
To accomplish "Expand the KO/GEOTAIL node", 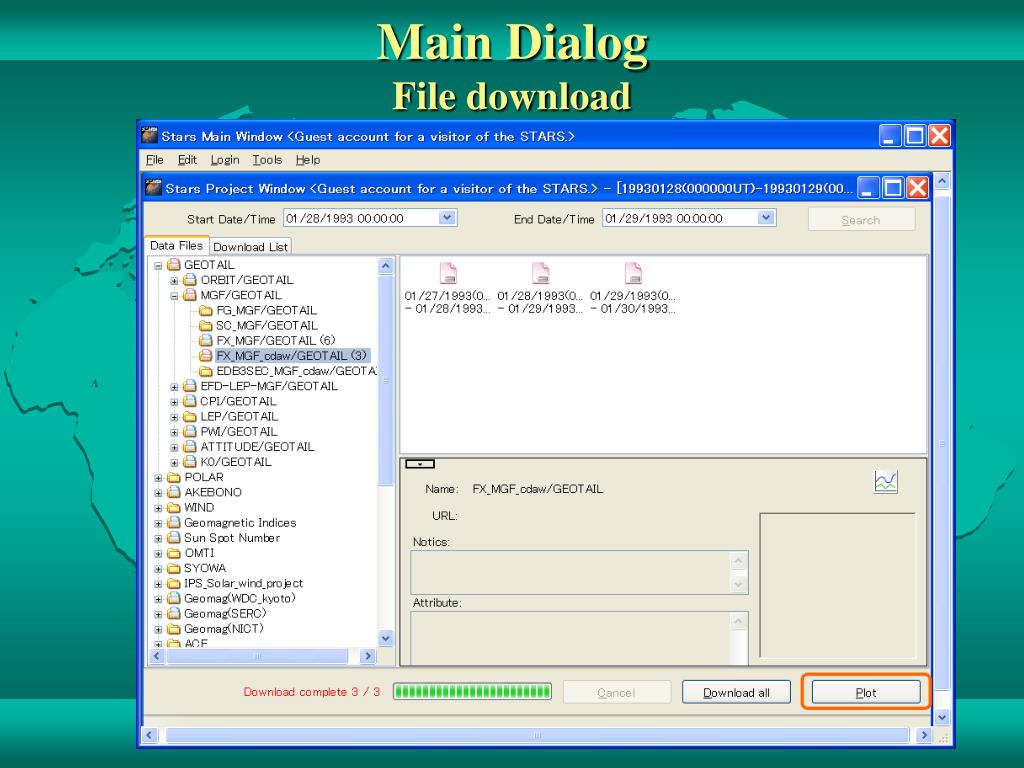I will click(174, 462).
